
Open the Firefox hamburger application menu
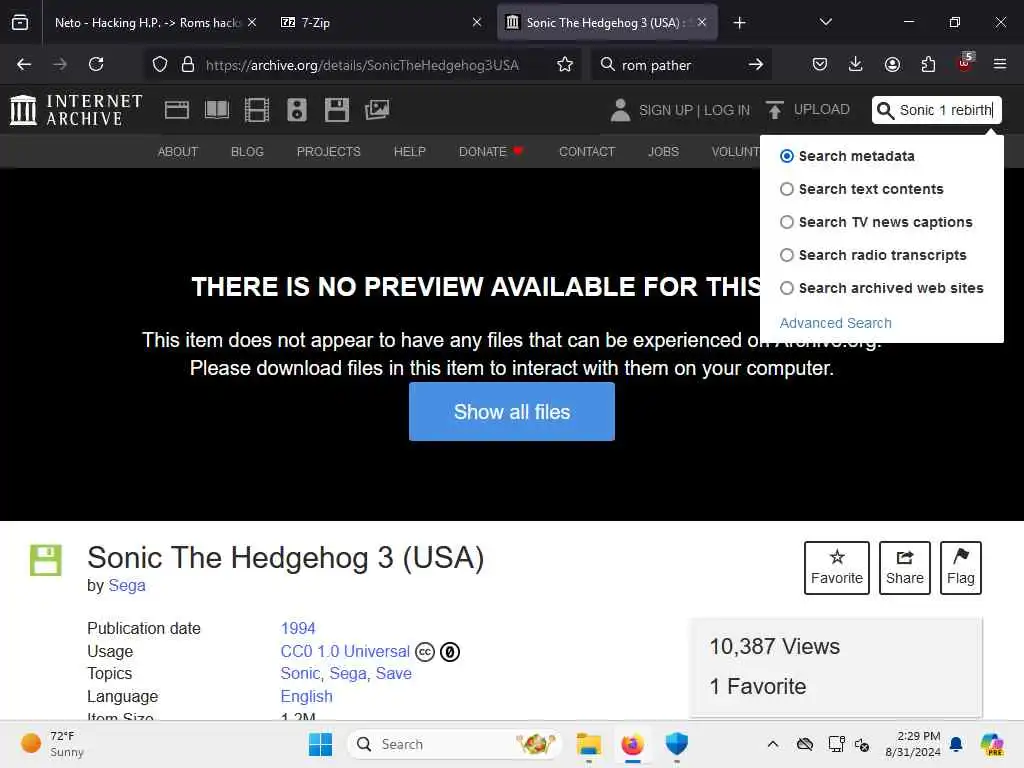click(1000, 64)
